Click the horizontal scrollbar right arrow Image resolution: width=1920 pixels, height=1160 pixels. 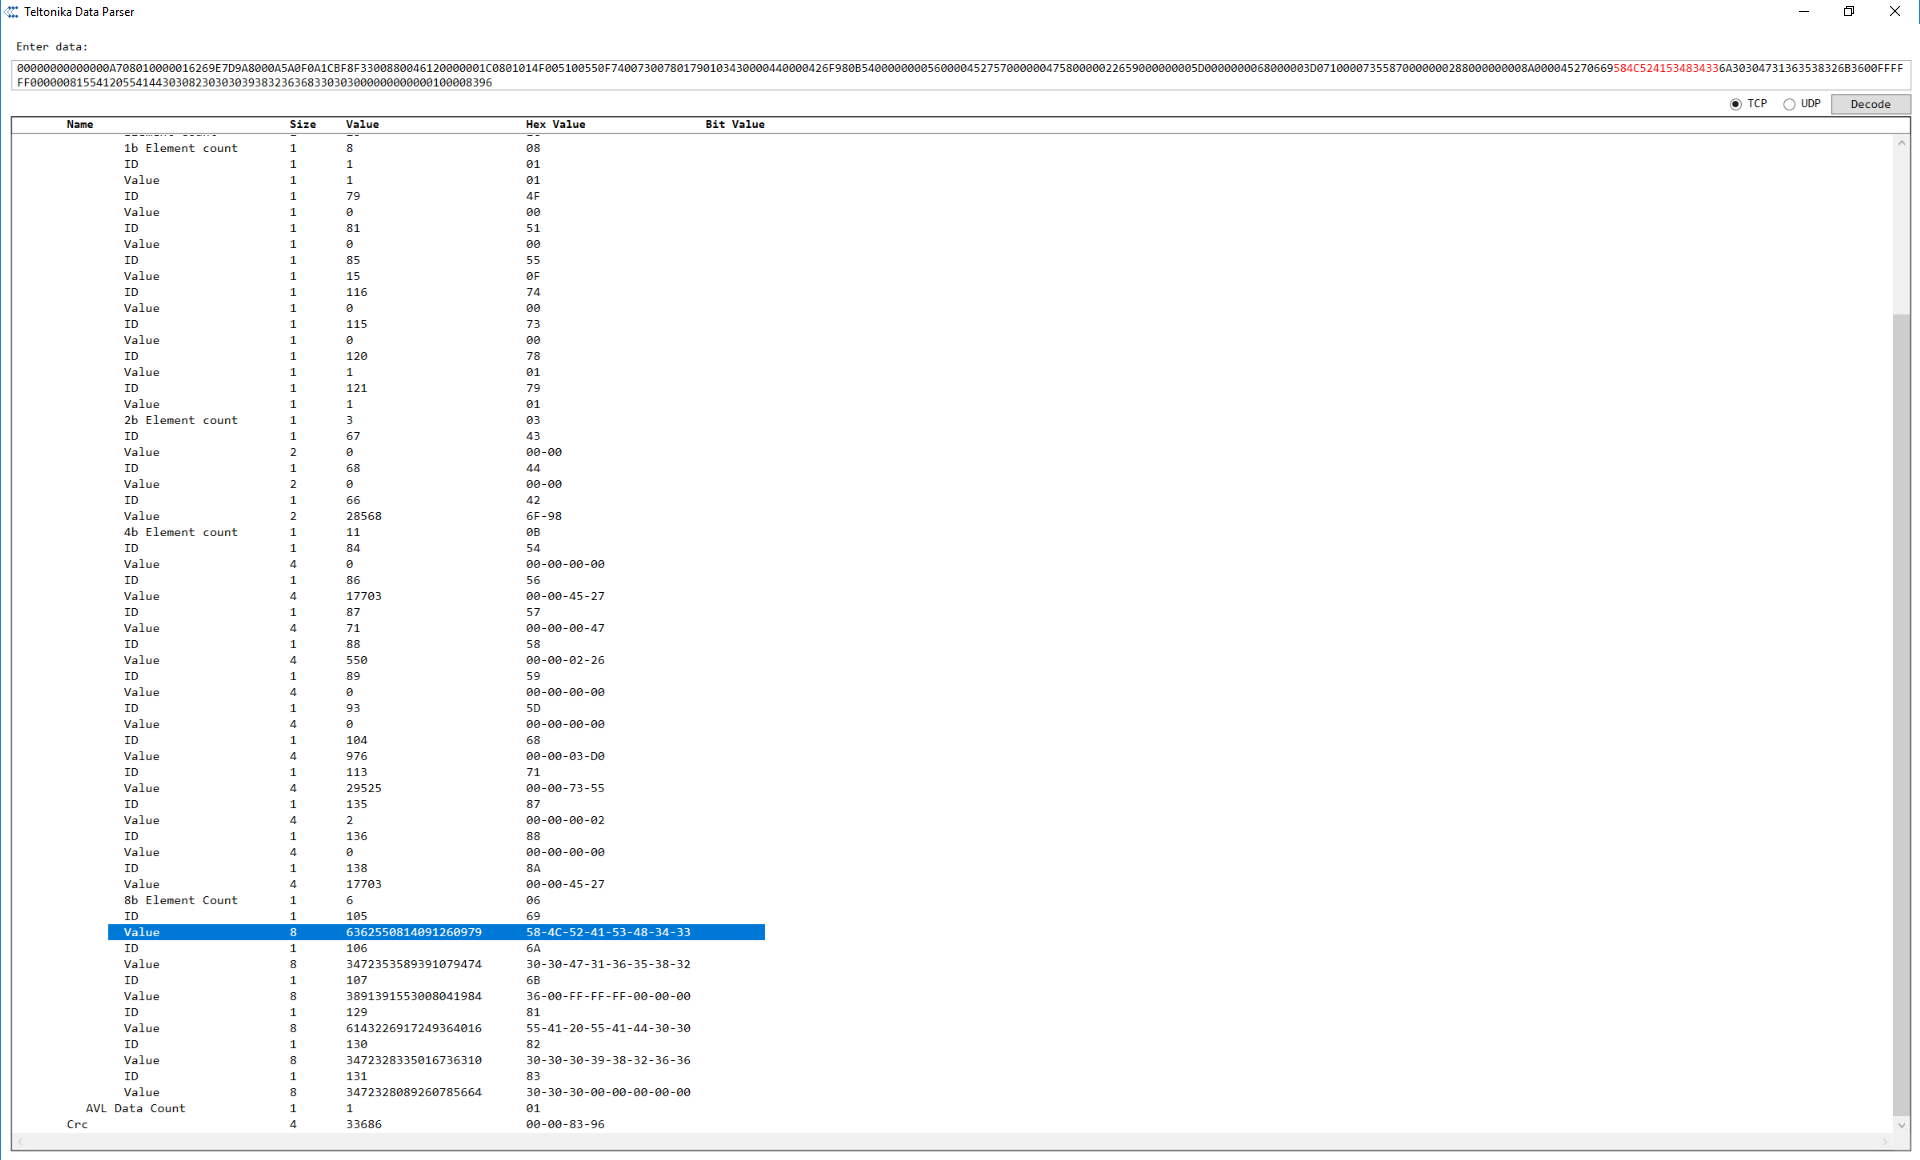click(x=1886, y=1140)
